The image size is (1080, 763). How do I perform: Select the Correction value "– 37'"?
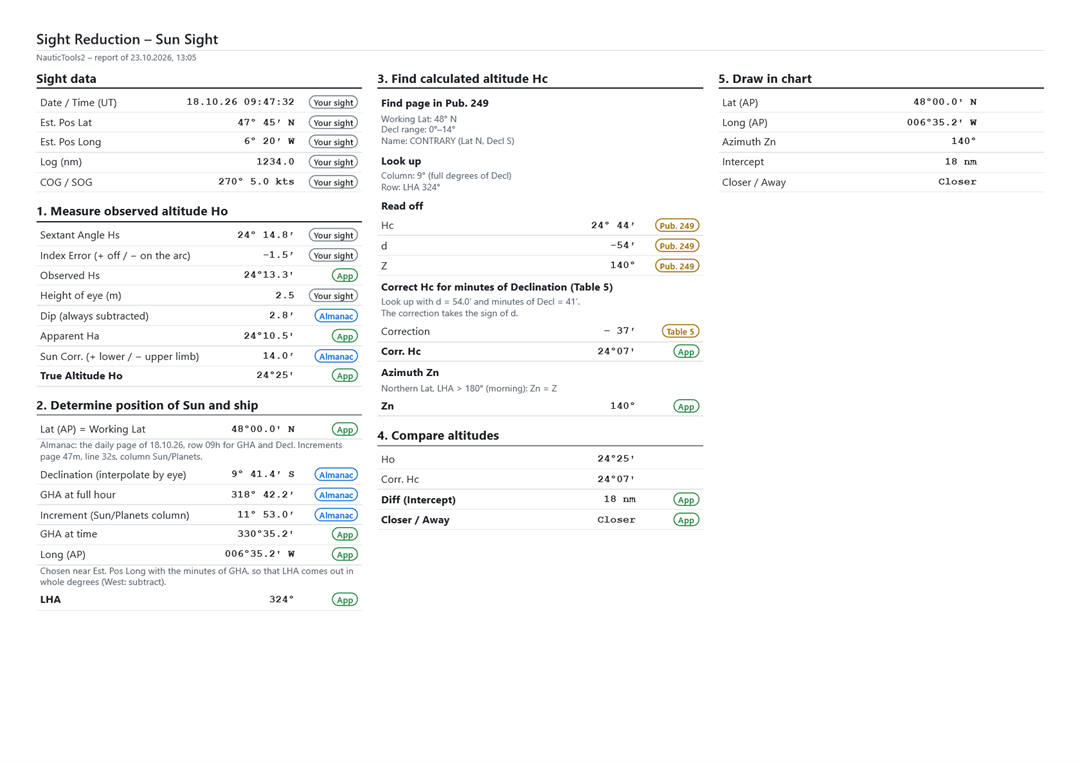(x=619, y=331)
